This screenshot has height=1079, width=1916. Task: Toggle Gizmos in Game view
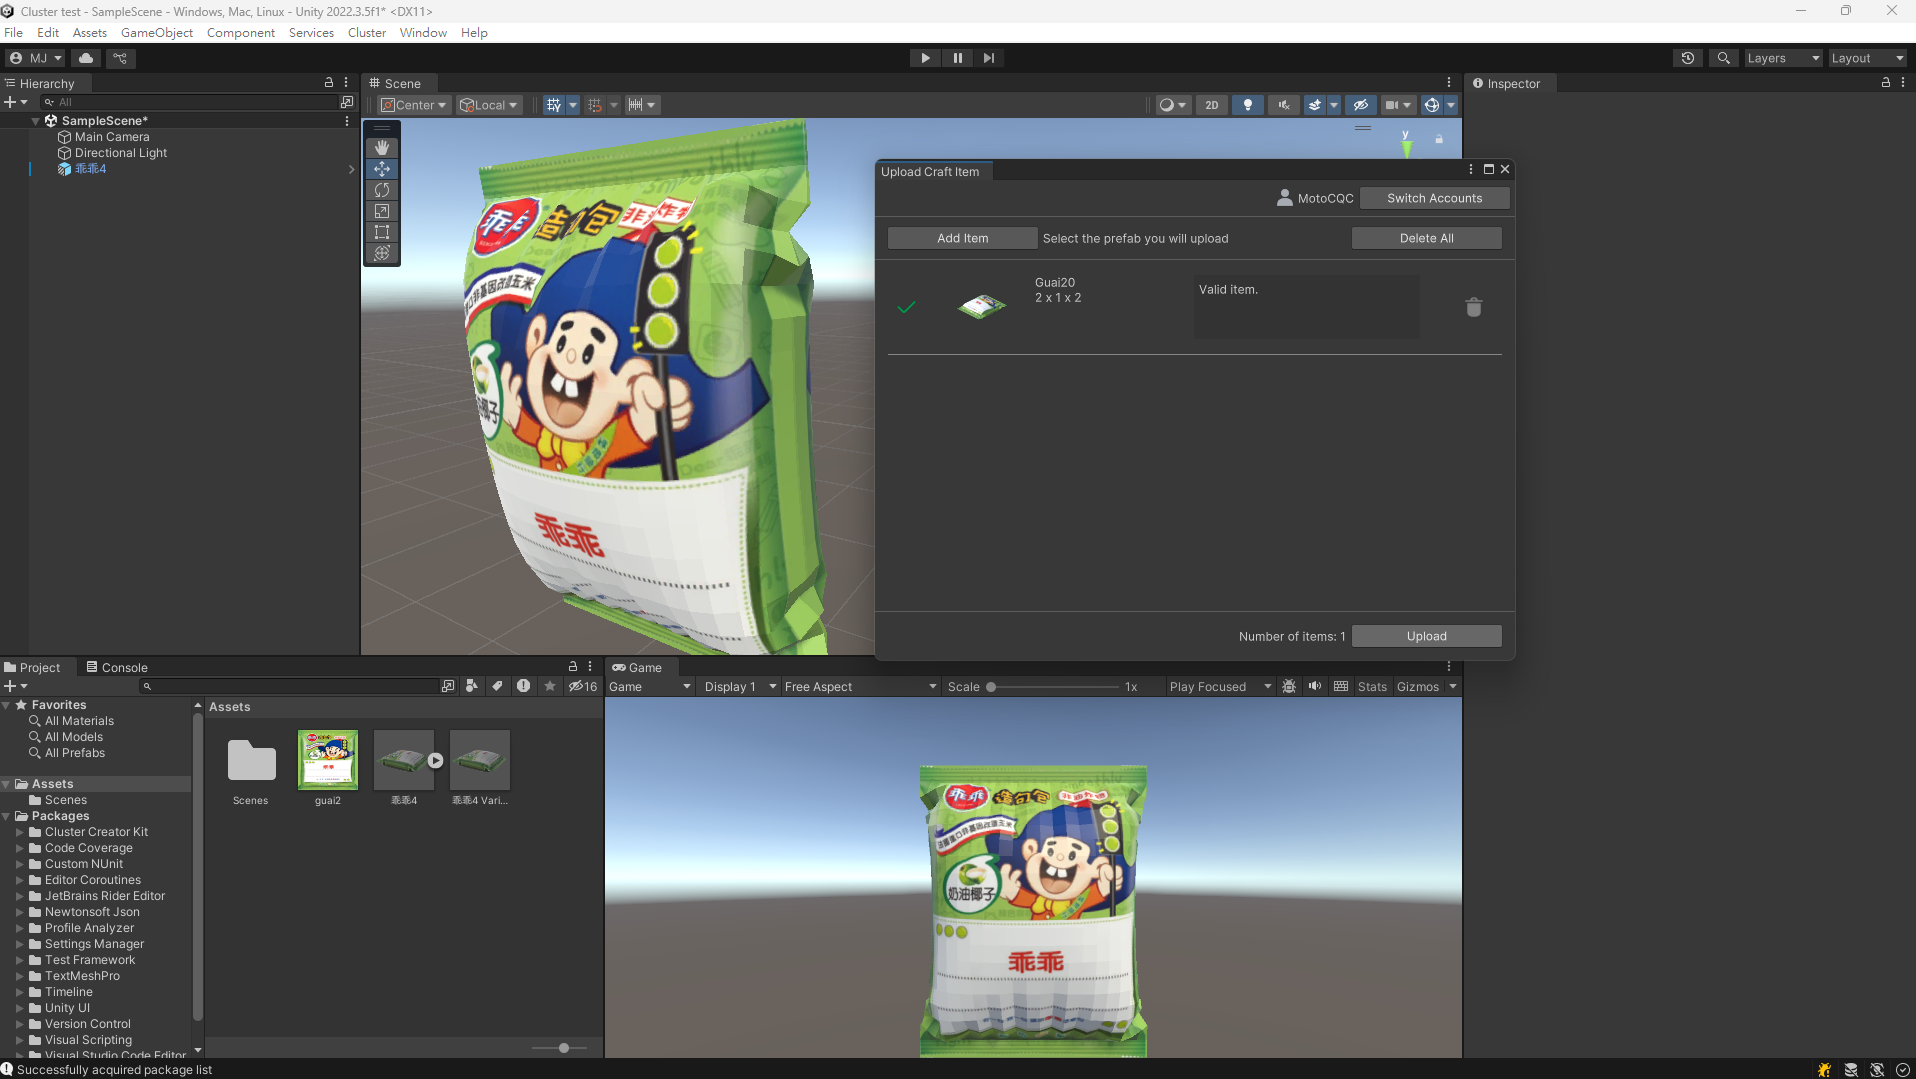pos(1417,687)
